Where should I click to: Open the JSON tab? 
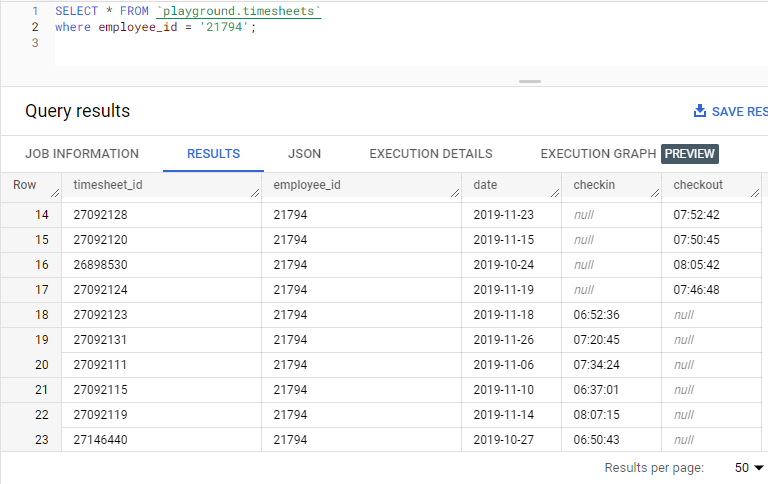[x=304, y=154]
